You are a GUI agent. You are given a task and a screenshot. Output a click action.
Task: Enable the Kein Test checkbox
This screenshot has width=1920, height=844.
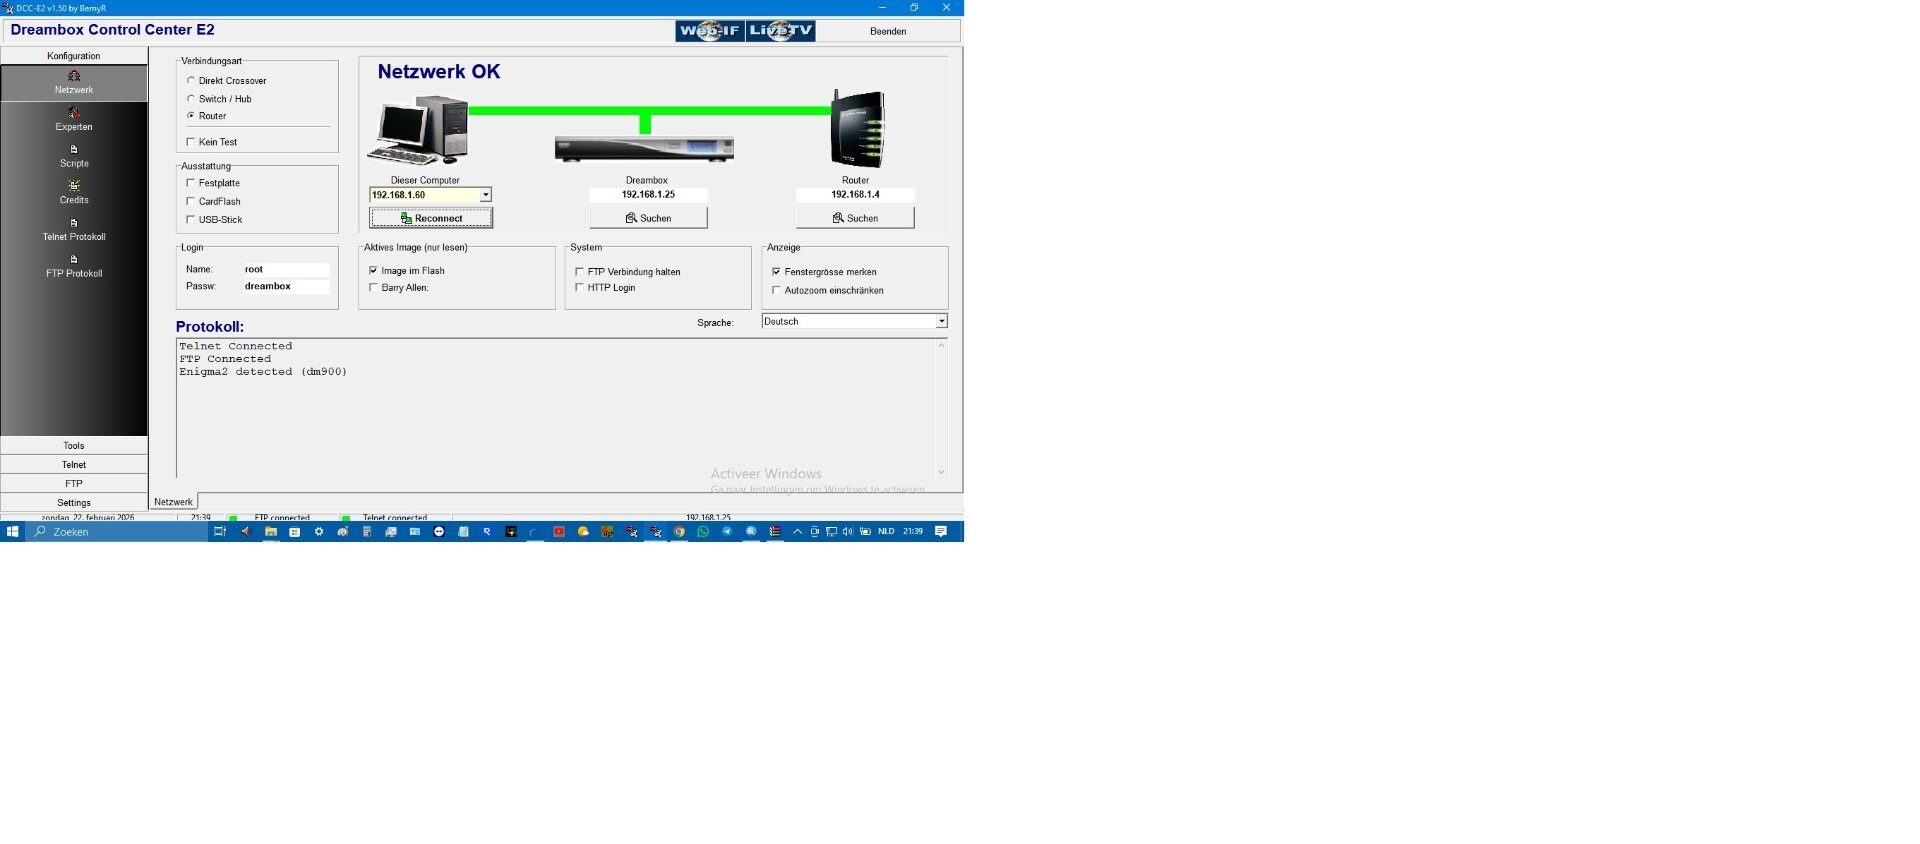191,142
